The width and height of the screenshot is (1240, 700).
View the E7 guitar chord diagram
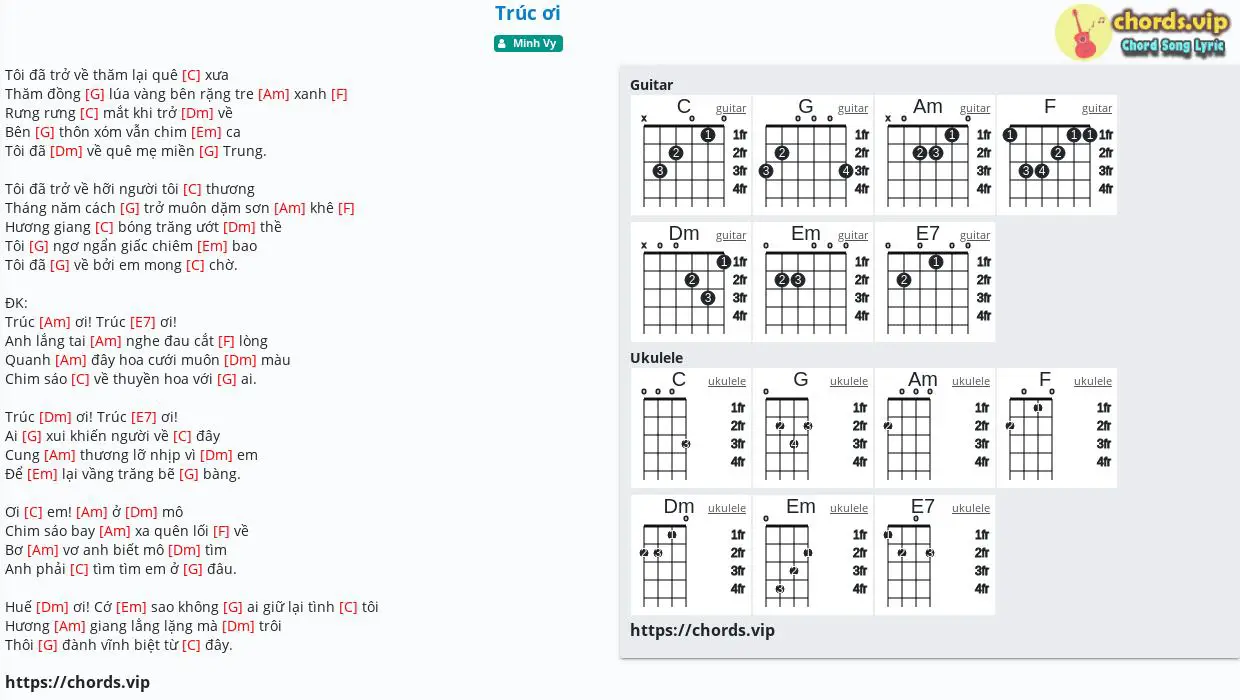[x=935, y=282]
